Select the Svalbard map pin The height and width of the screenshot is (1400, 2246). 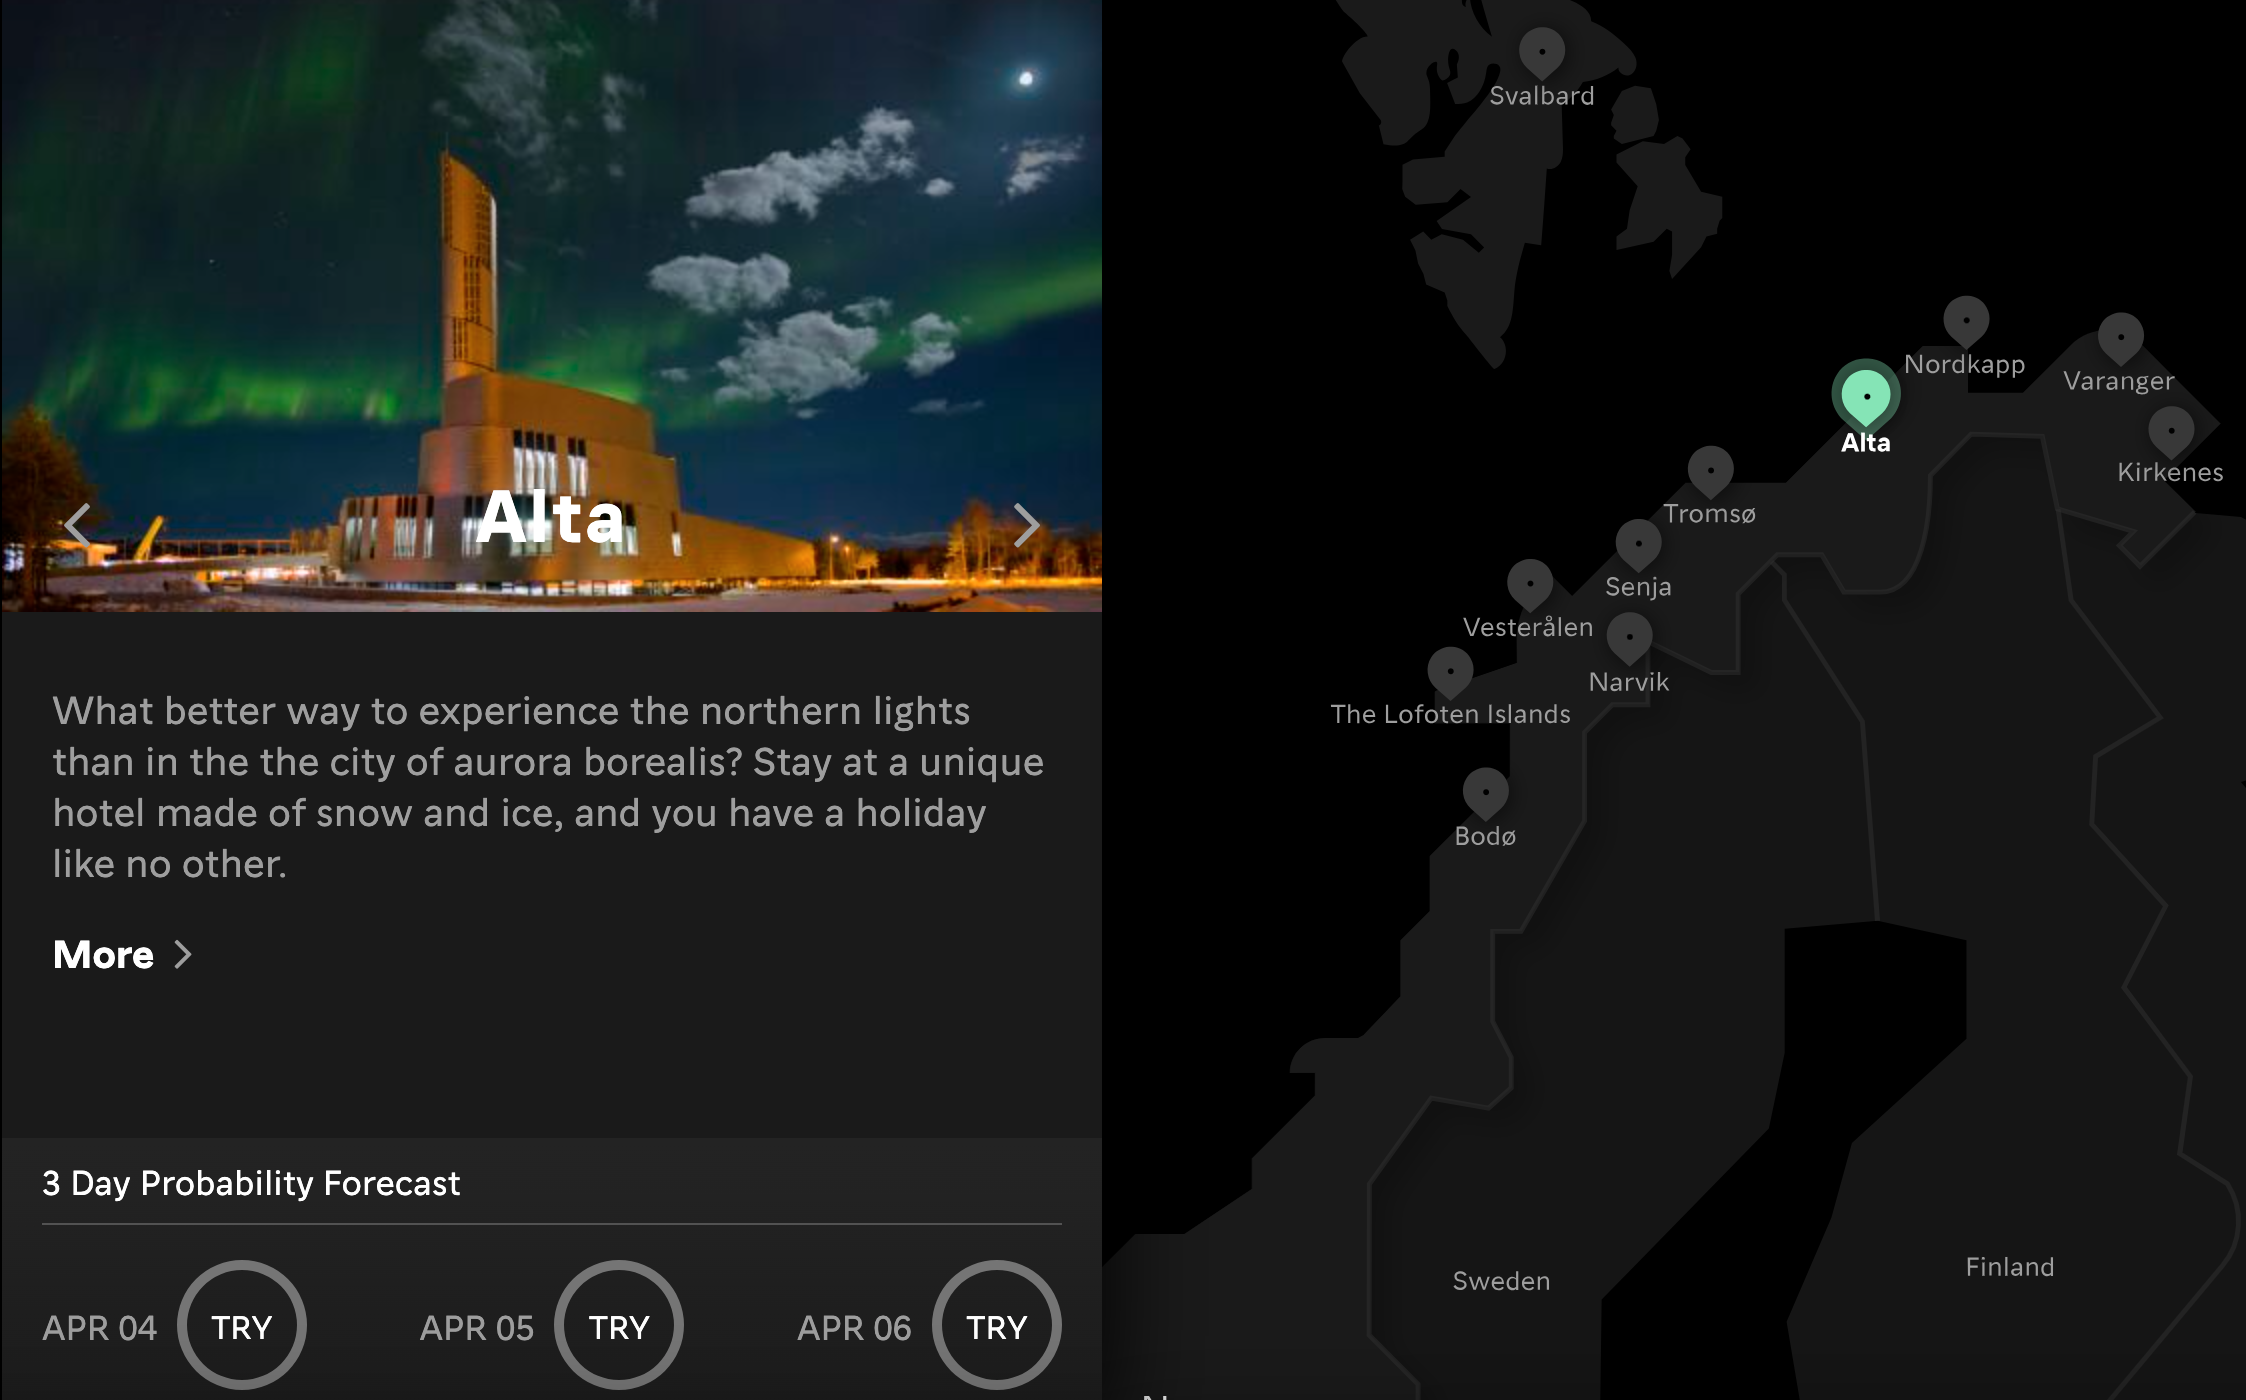[x=1542, y=52]
